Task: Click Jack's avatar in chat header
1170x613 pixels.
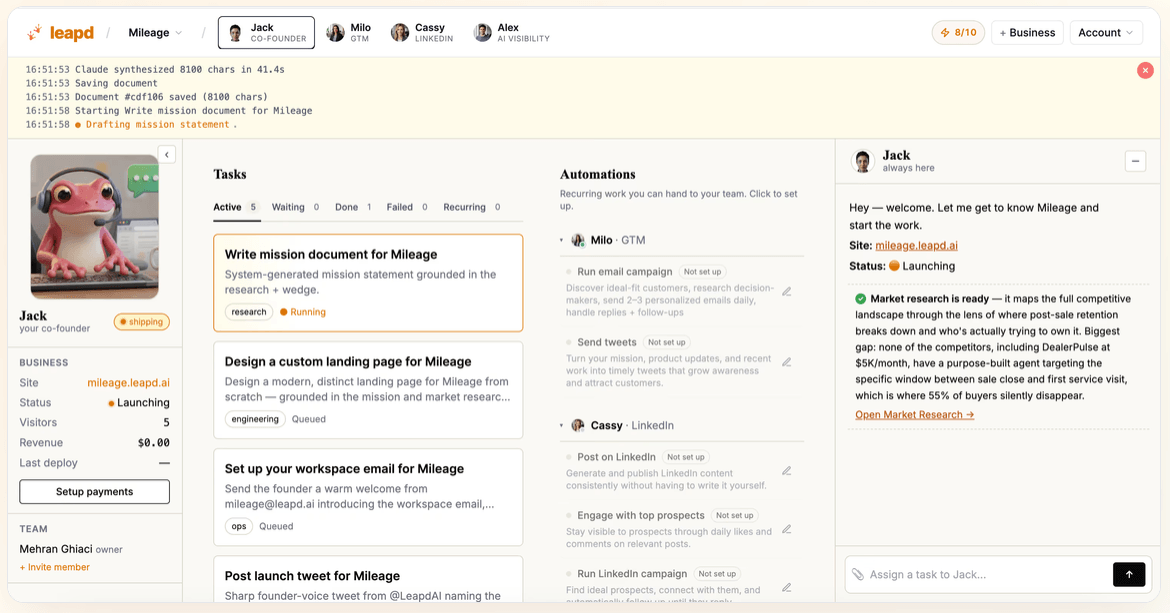Action: pos(863,161)
